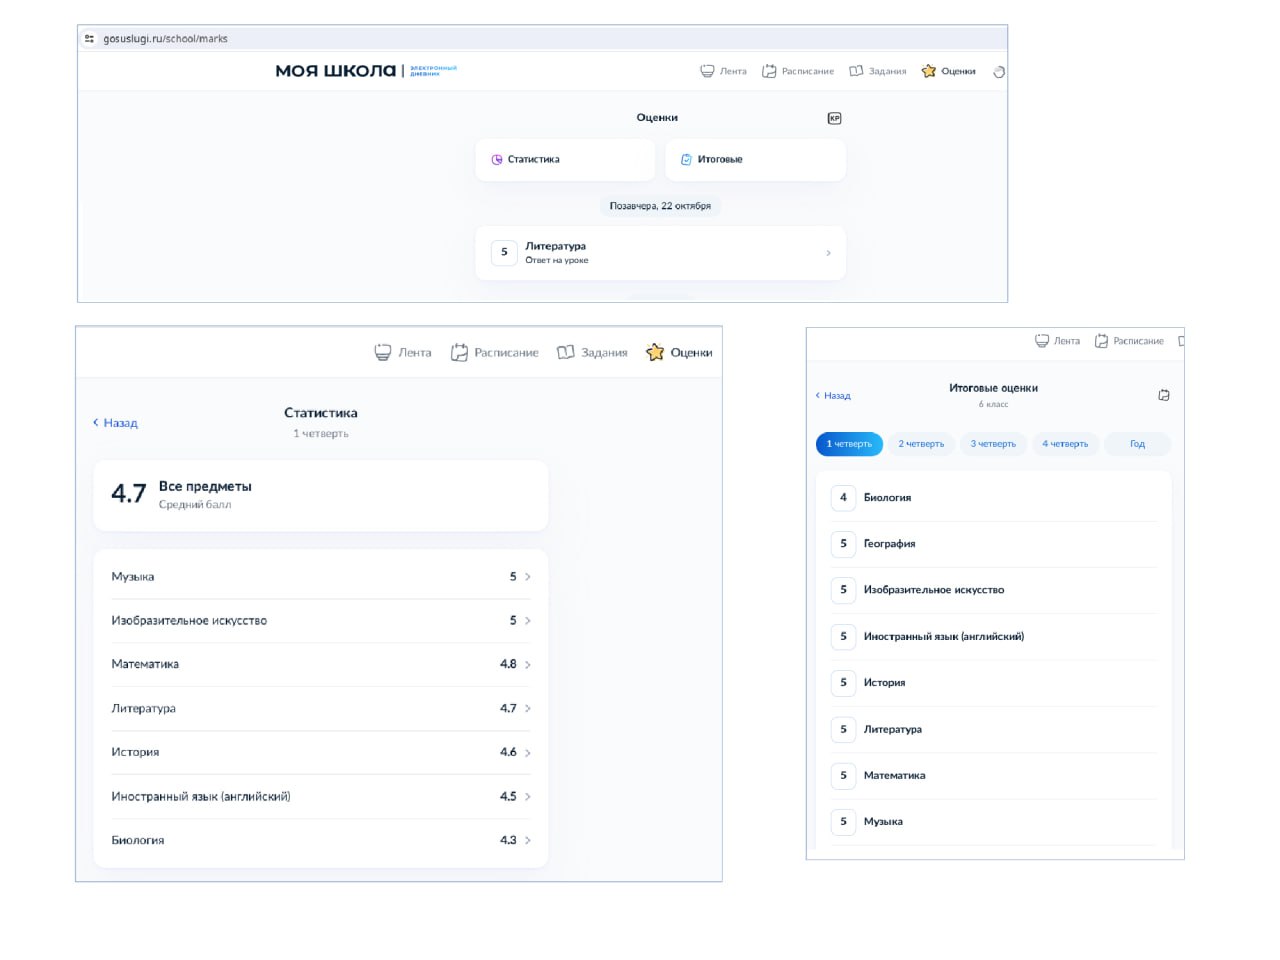The width and height of the screenshot is (1280, 960).
Task: Expand the История 4.6 row chevron
Action: coord(528,753)
